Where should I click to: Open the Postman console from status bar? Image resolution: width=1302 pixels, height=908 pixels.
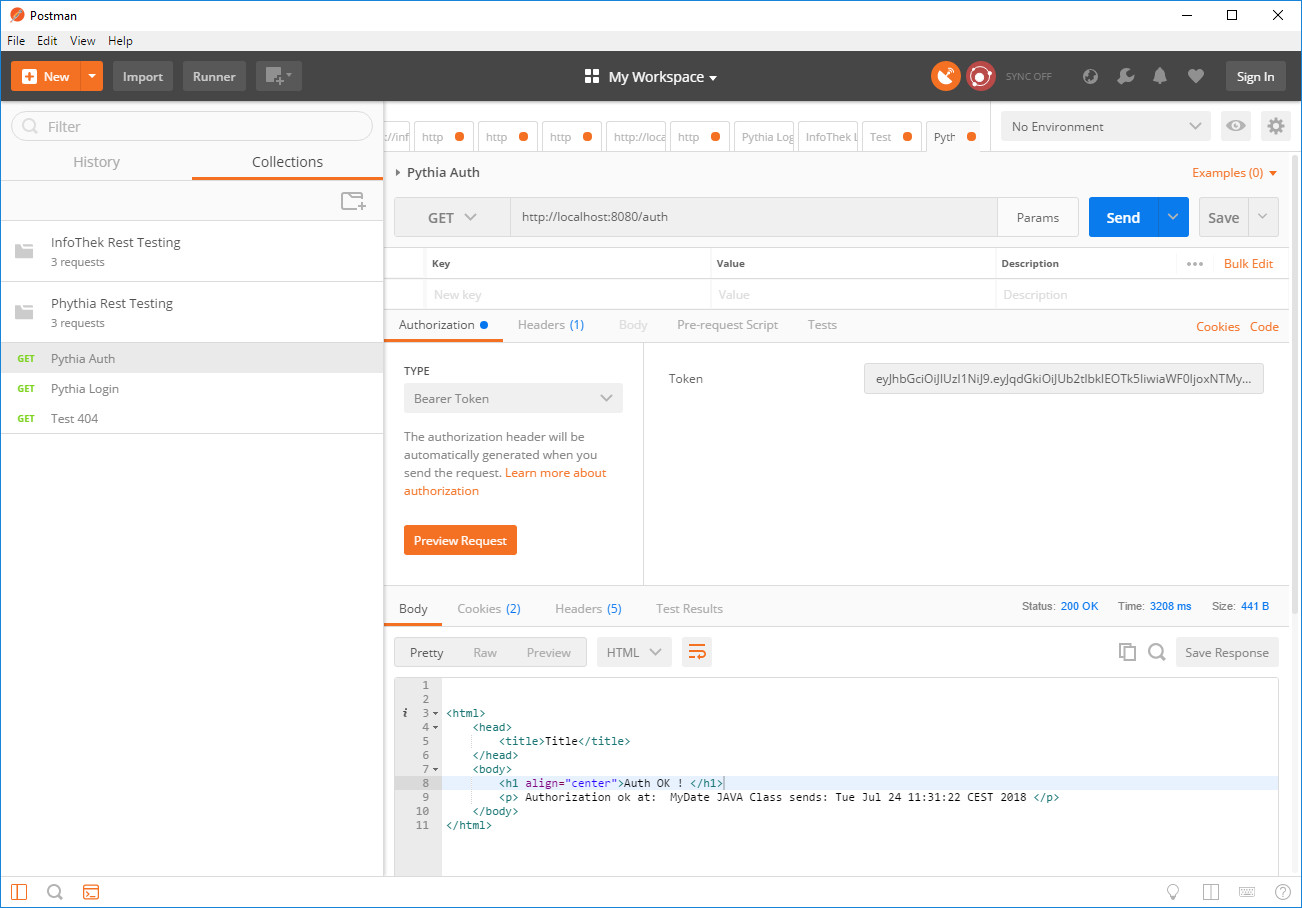(x=90, y=892)
